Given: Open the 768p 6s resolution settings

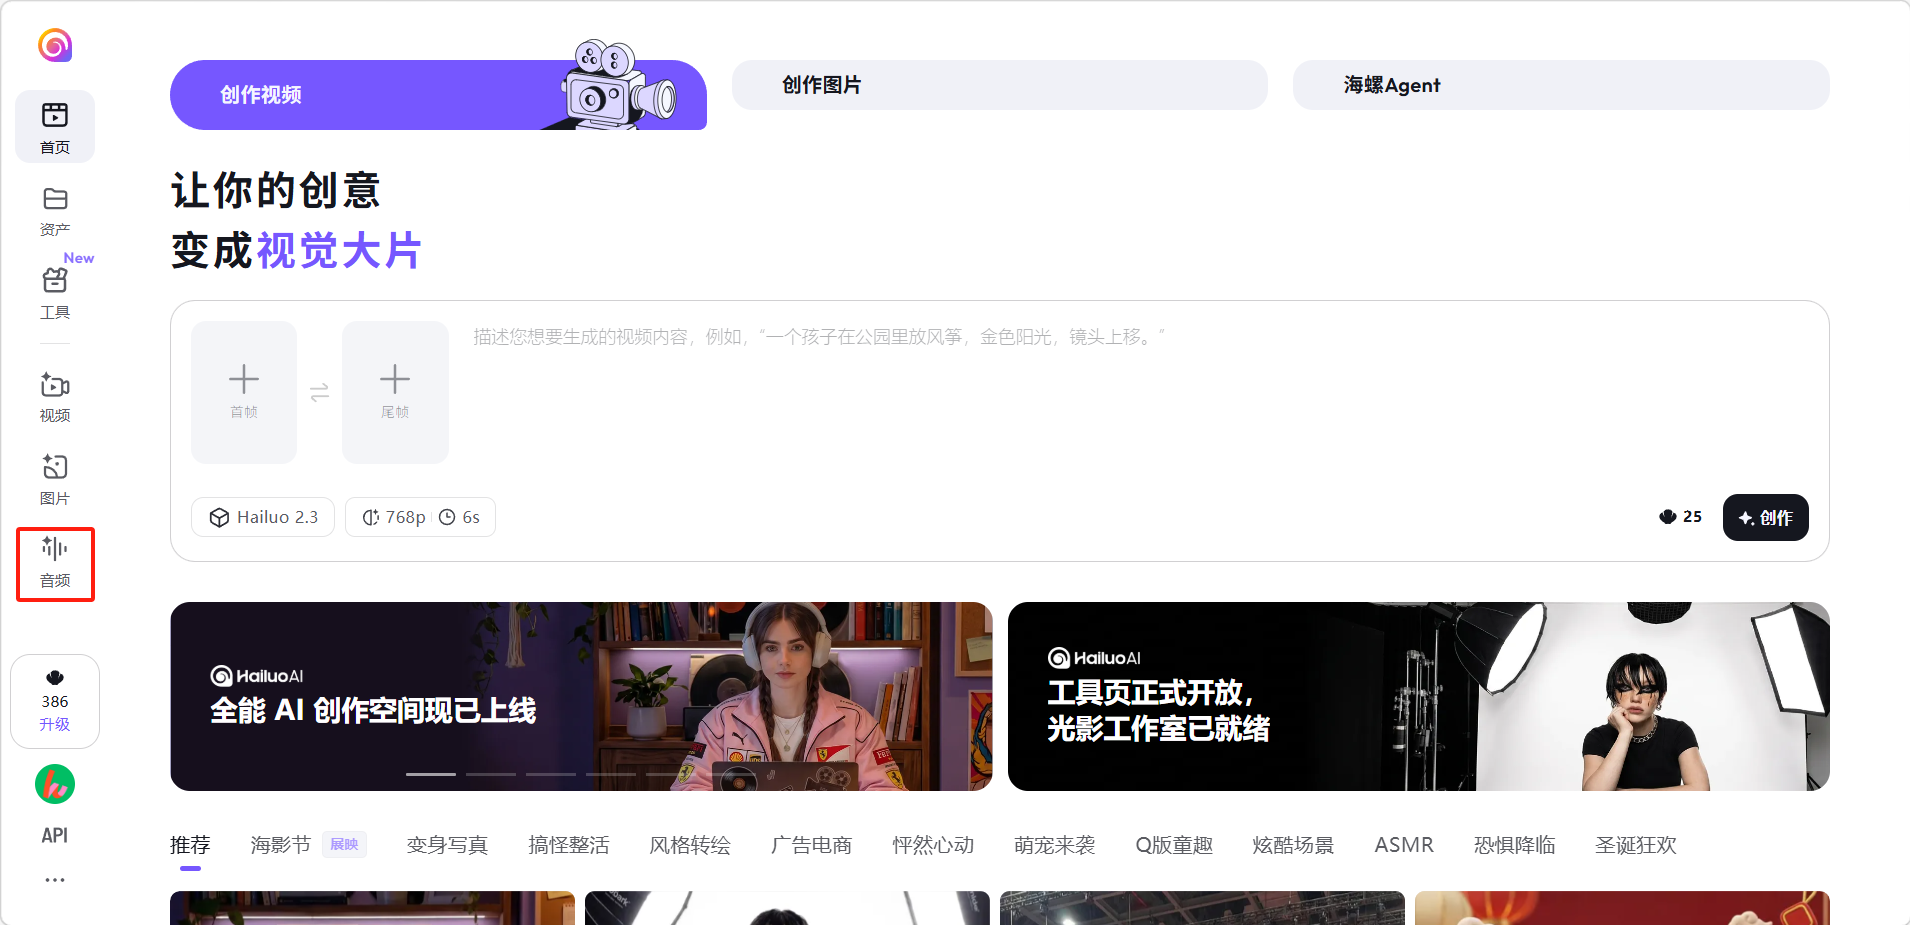Looking at the screenshot, I should pyautogui.click(x=420, y=517).
